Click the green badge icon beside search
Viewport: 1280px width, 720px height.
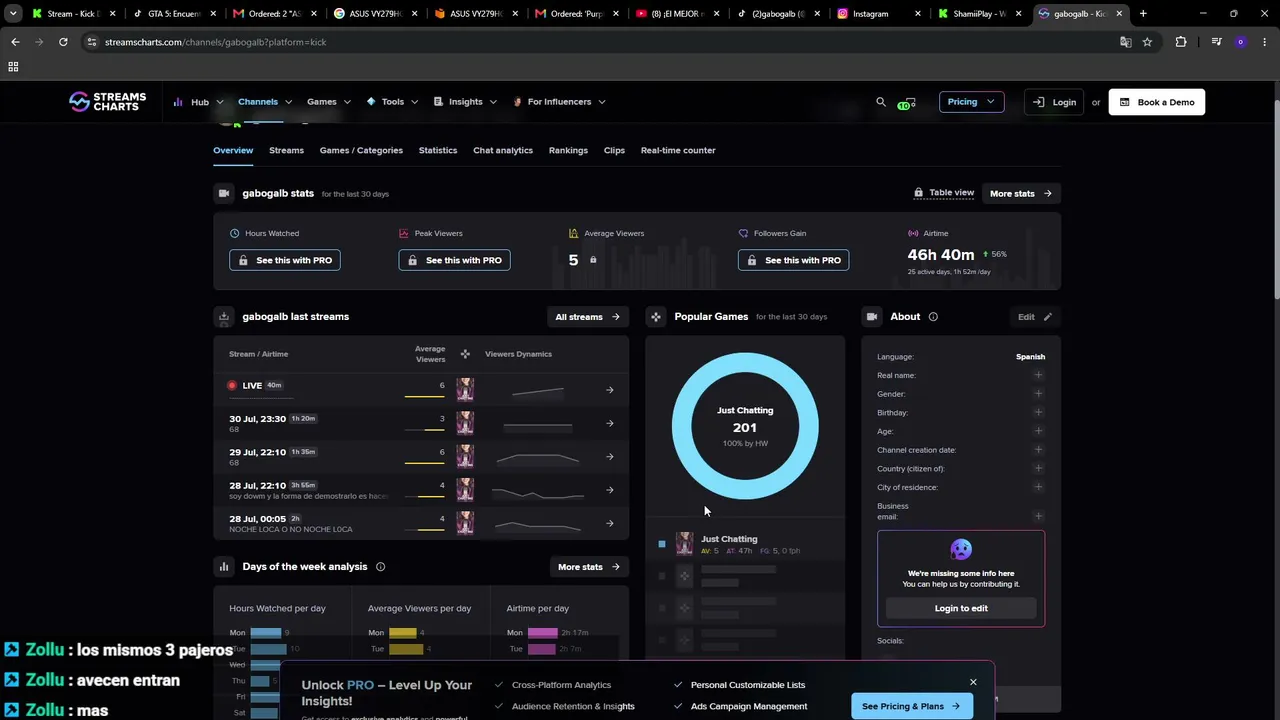pos(905,103)
